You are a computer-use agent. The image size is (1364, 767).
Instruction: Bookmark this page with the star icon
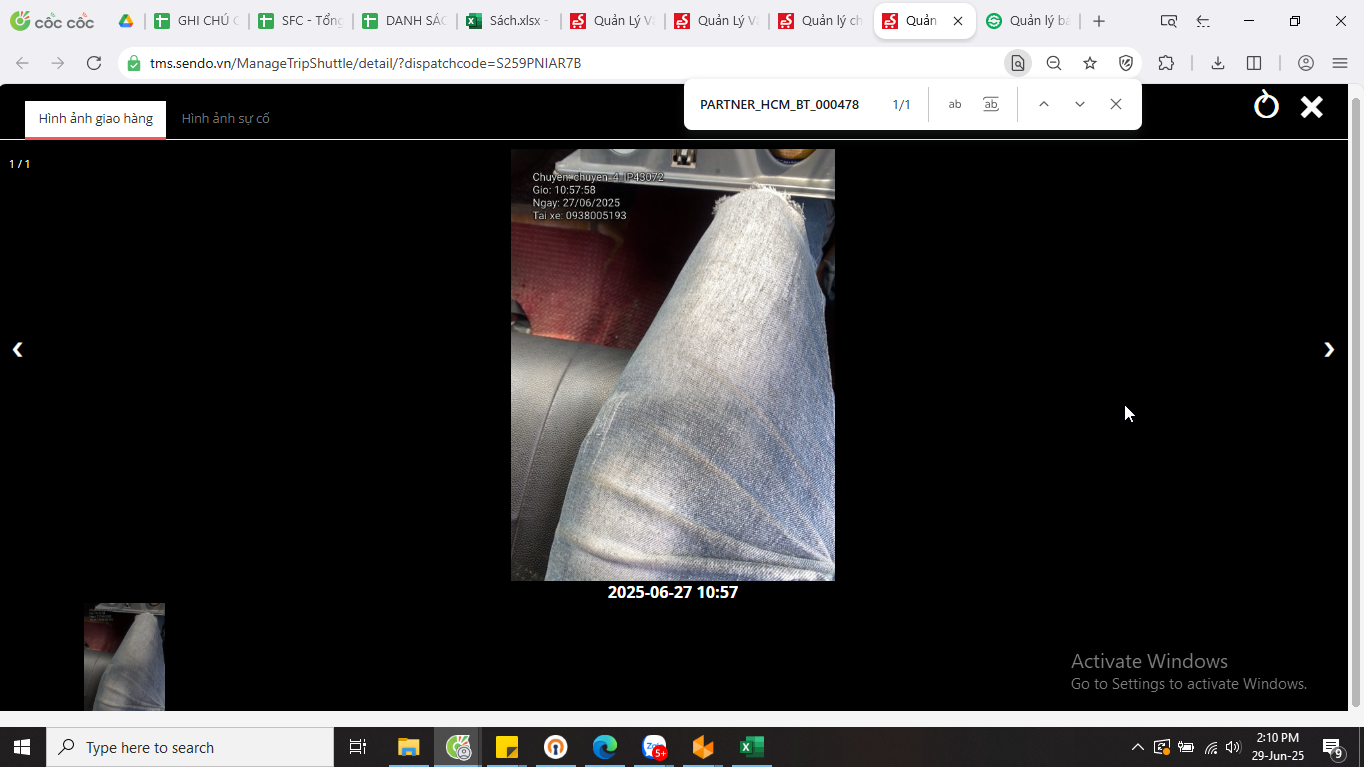(1090, 63)
